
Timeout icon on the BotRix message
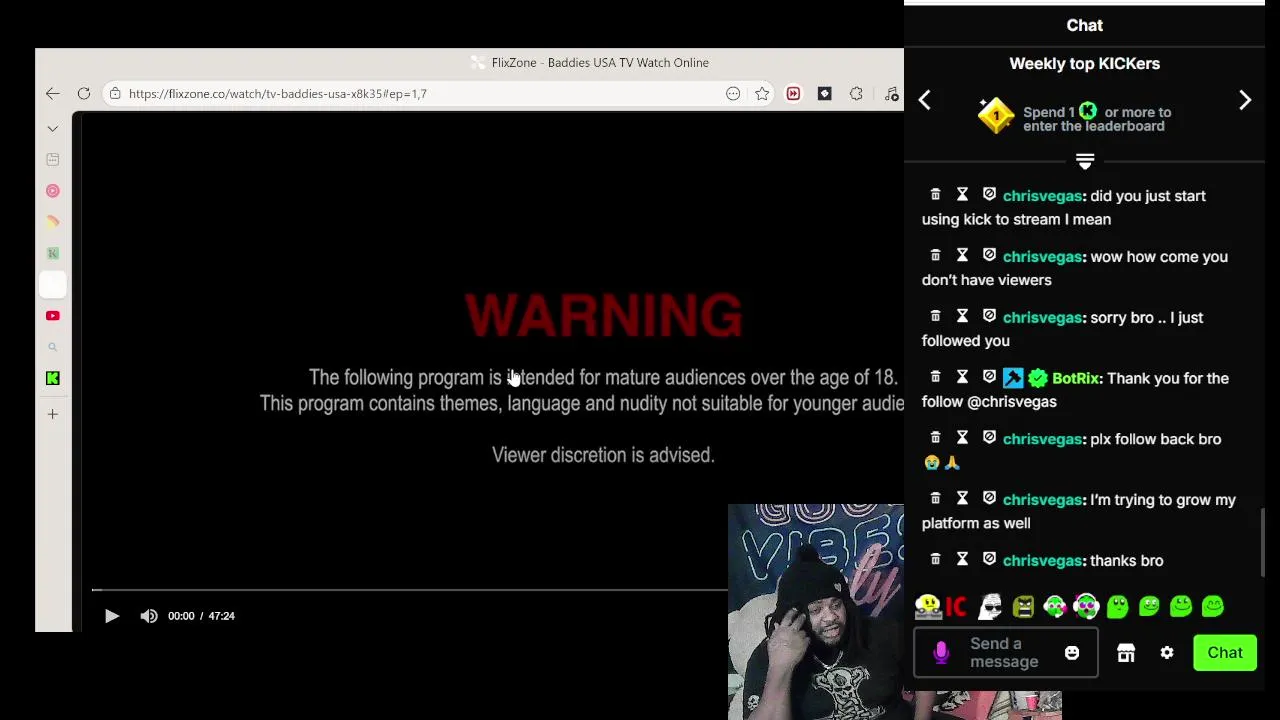click(x=962, y=377)
